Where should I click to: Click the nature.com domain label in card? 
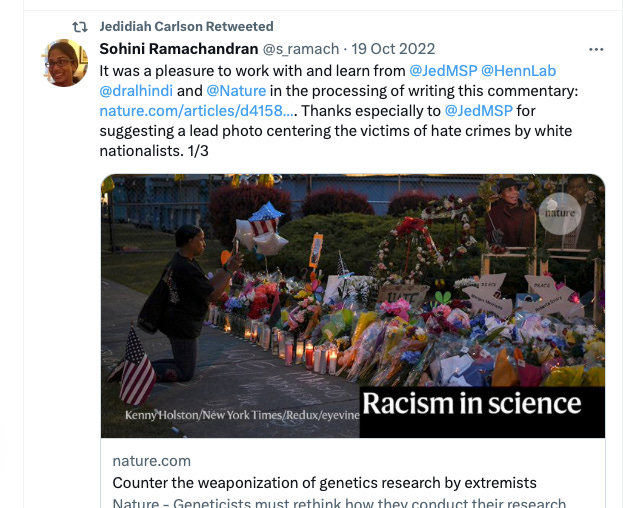point(152,461)
